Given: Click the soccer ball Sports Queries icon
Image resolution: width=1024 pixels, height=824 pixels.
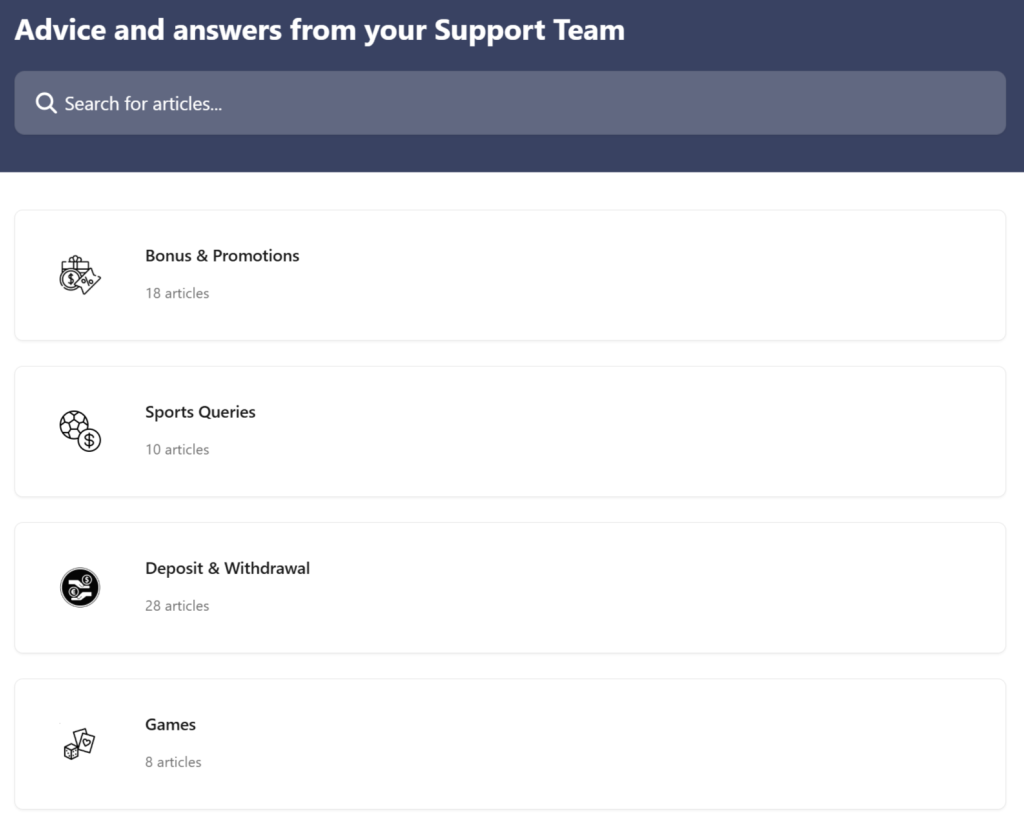Looking at the screenshot, I should pos(80,431).
